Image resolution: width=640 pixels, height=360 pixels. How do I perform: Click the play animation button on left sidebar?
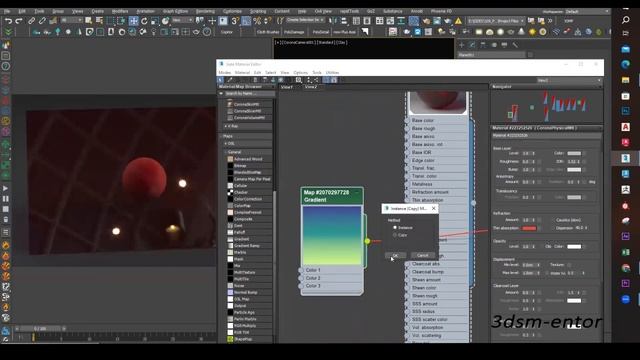(5, 189)
